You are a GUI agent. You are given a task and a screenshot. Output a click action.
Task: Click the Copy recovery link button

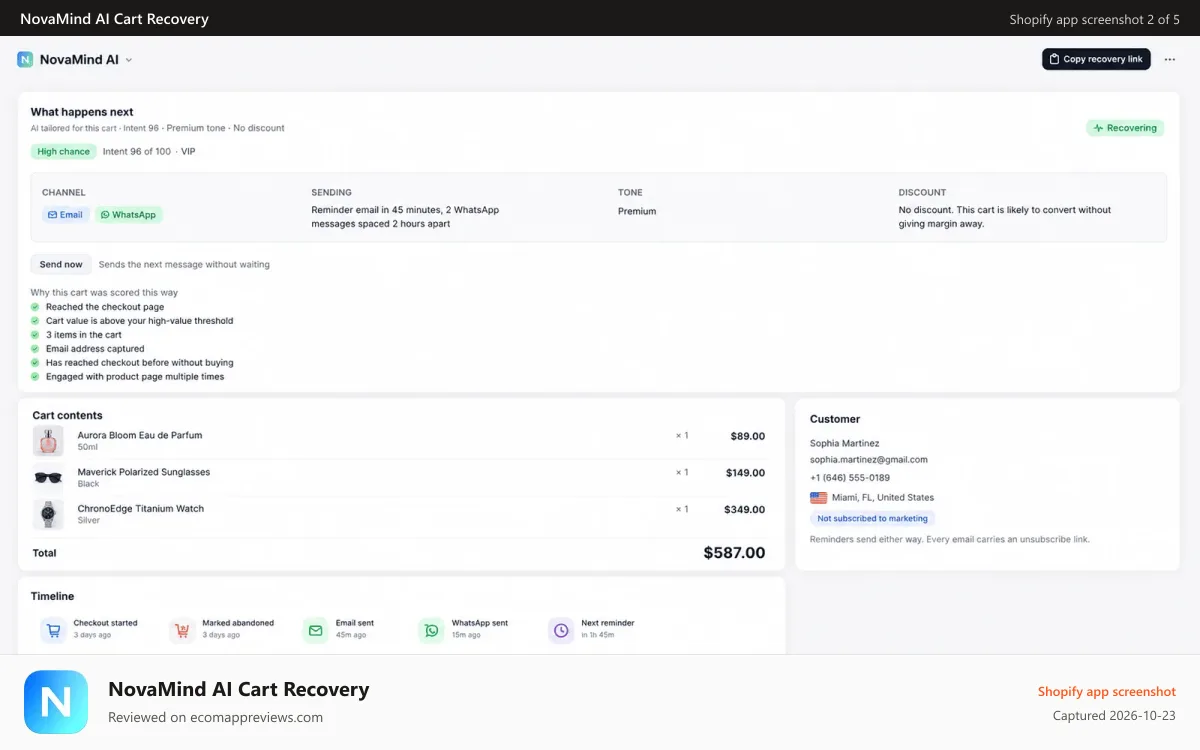point(1096,59)
